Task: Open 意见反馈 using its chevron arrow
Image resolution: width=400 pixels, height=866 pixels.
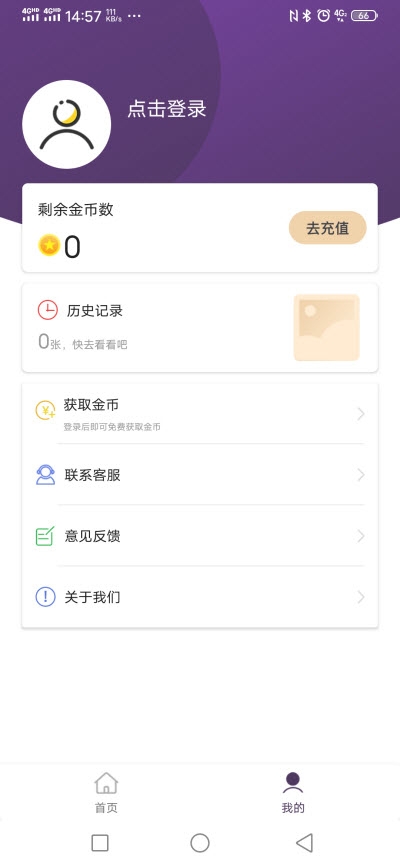Action: (361, 536)
